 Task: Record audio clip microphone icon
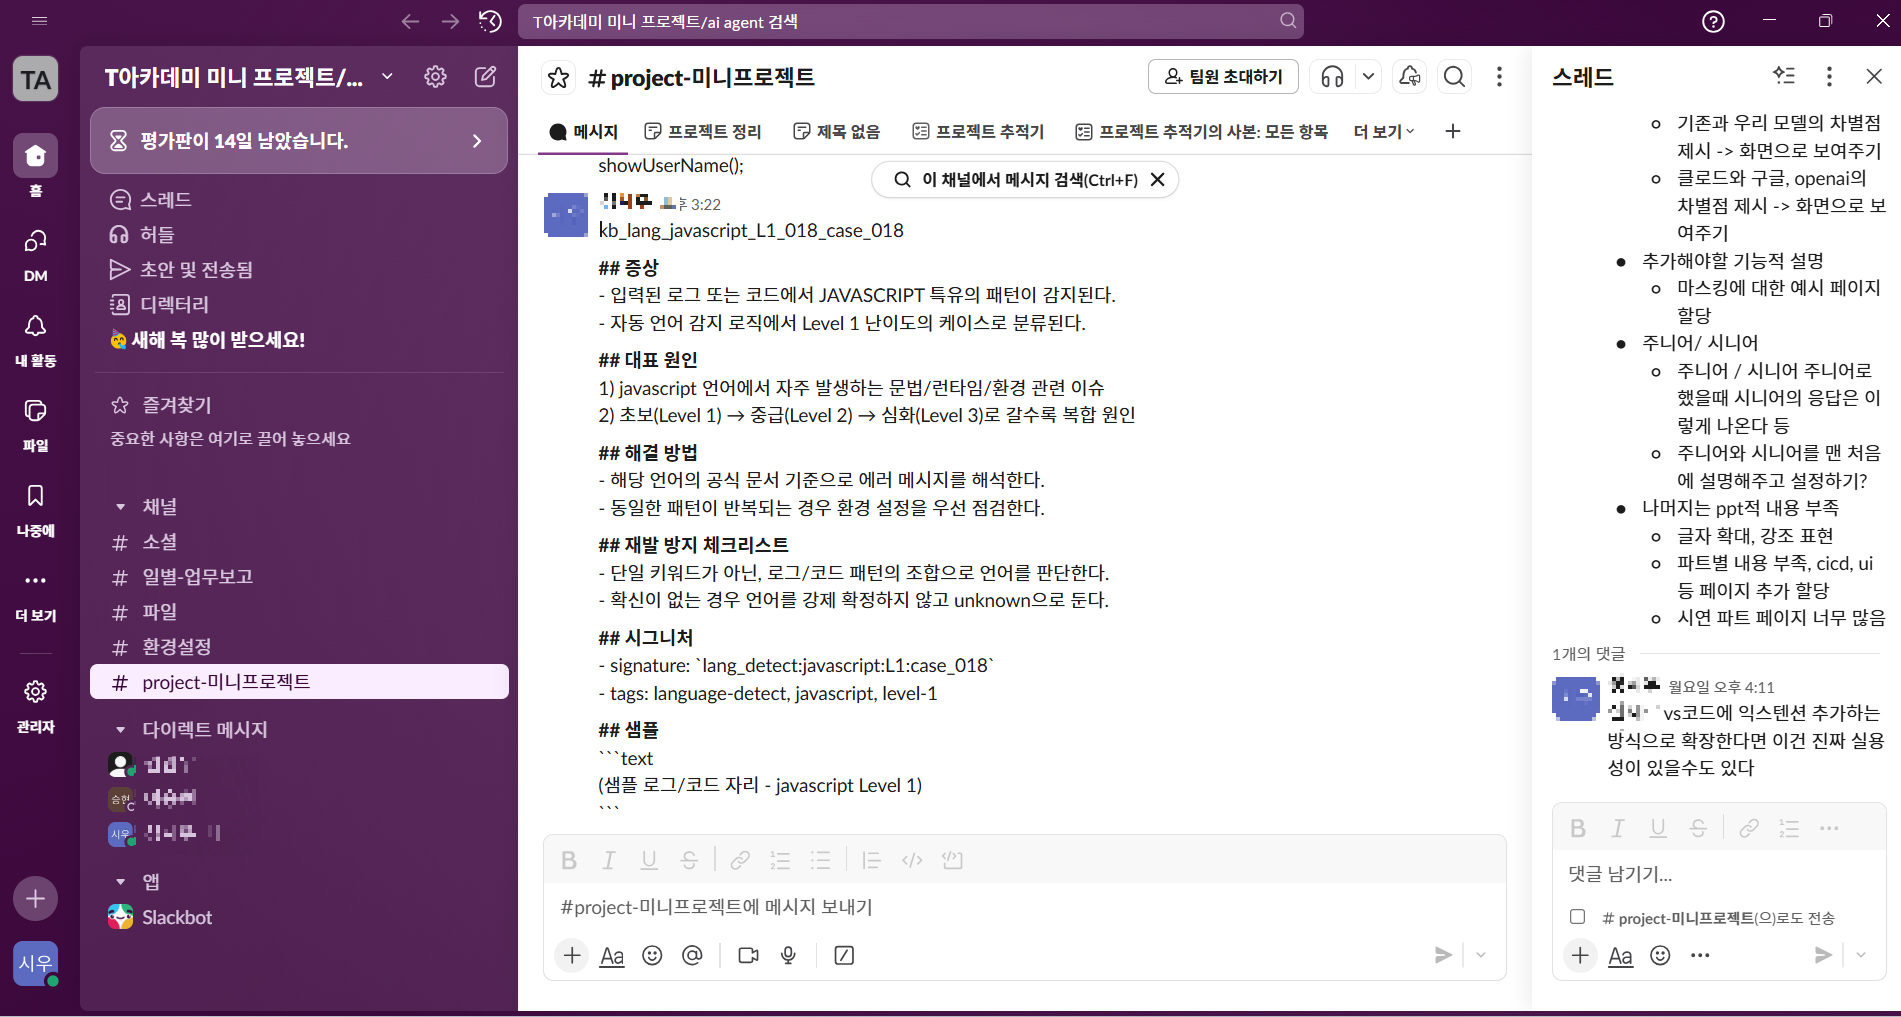788,955
